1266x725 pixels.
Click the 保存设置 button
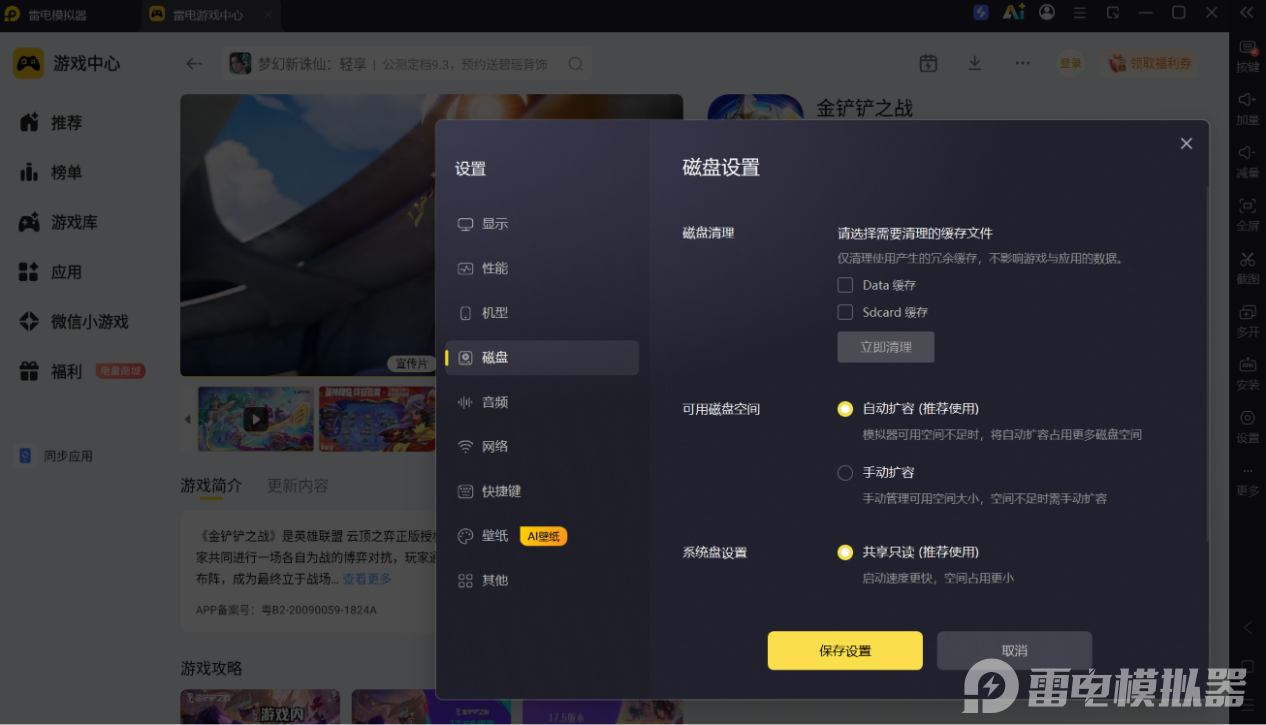845,650
